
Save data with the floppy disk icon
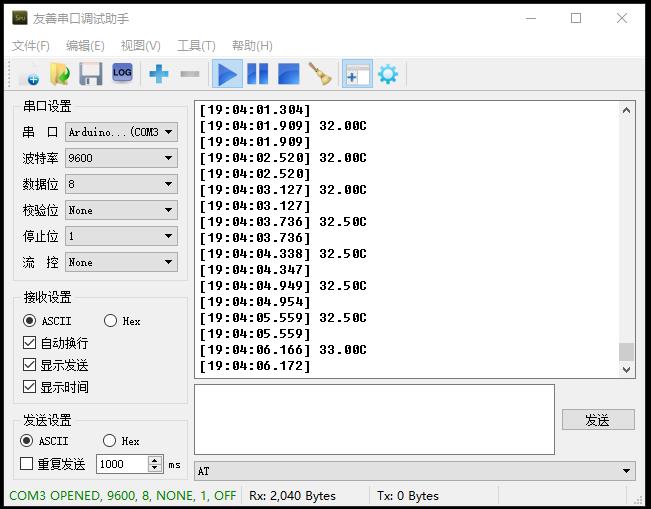tap(91, 74)
